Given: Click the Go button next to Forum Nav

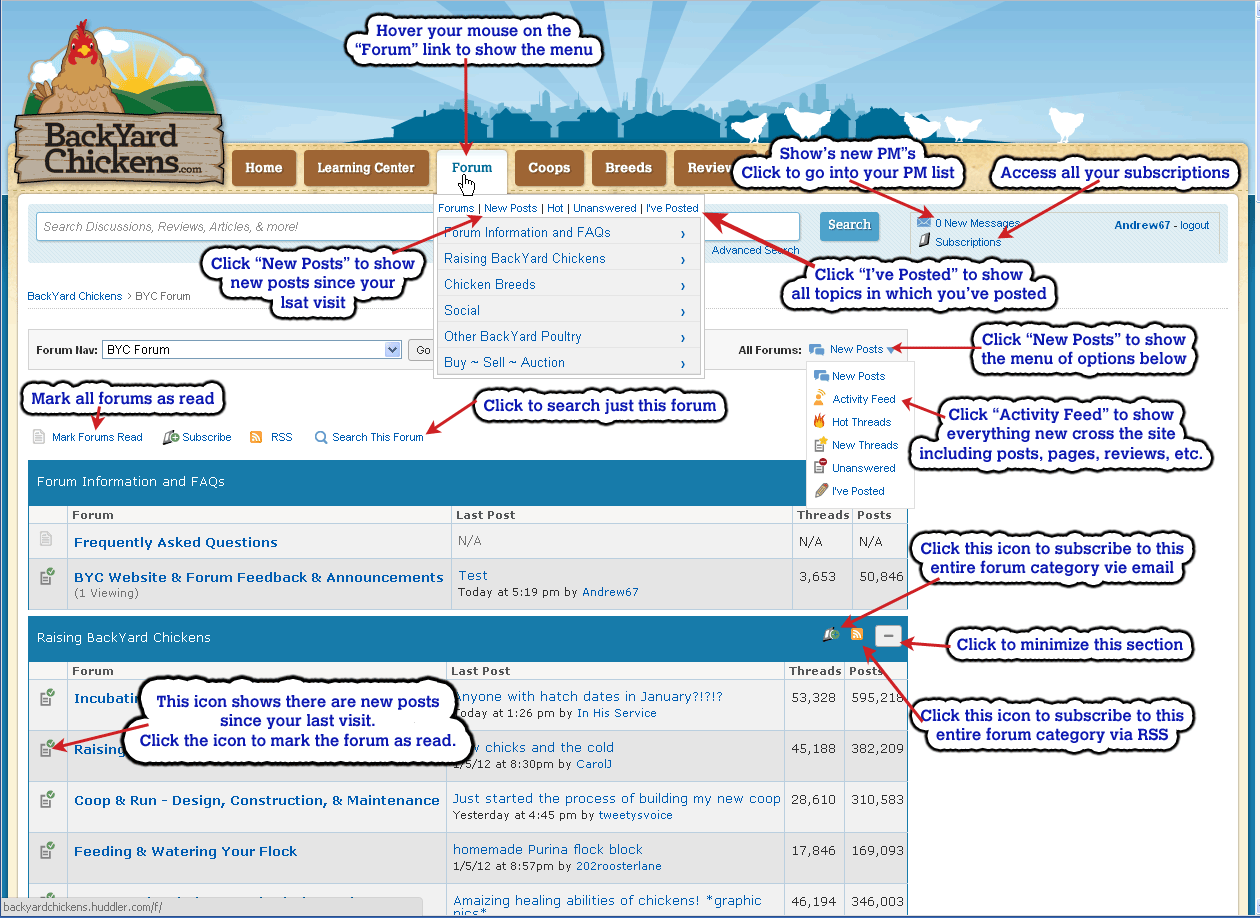Looking at the screenshot, I should [421, 350].
